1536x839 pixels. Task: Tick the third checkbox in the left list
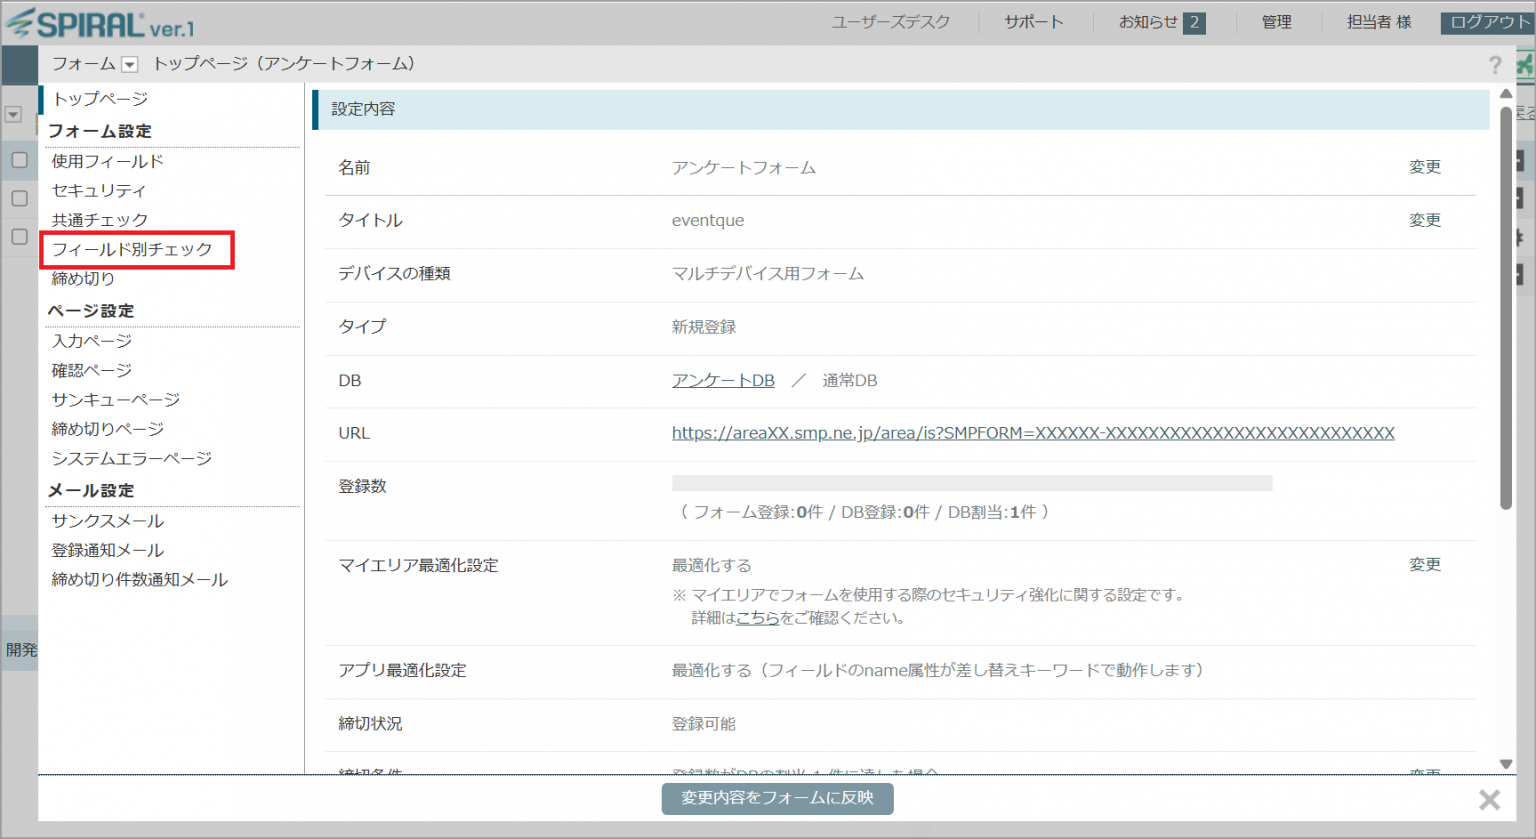(19, 237)
